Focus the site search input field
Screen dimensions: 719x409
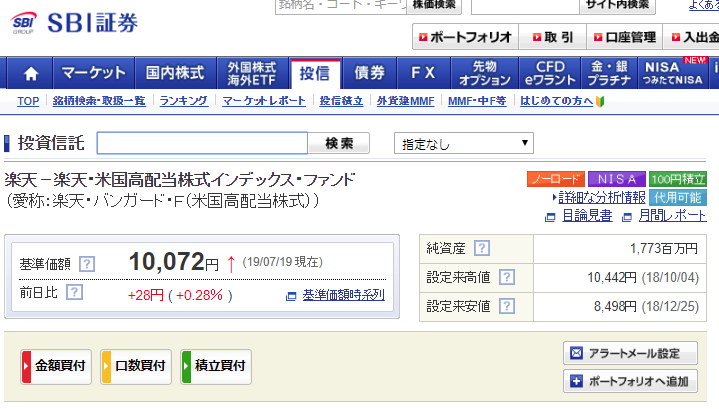coord(525,6)
